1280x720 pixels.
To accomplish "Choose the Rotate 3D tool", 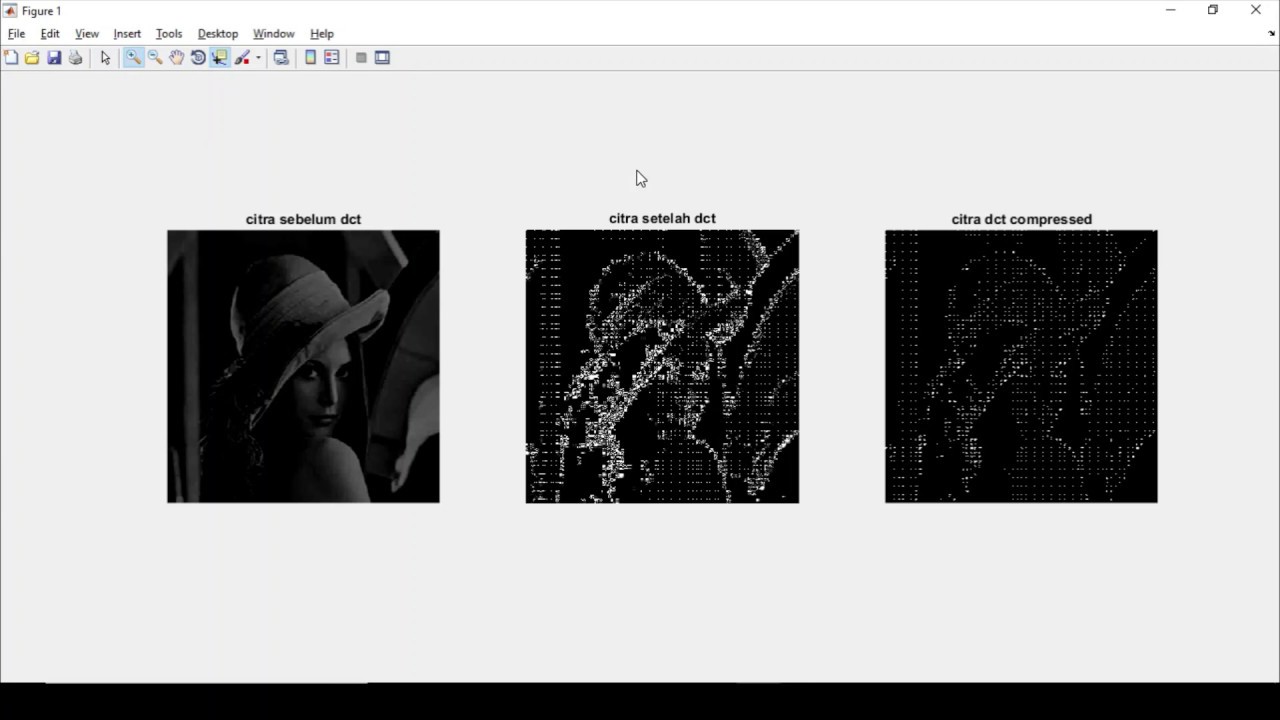I will coord(198,58).
